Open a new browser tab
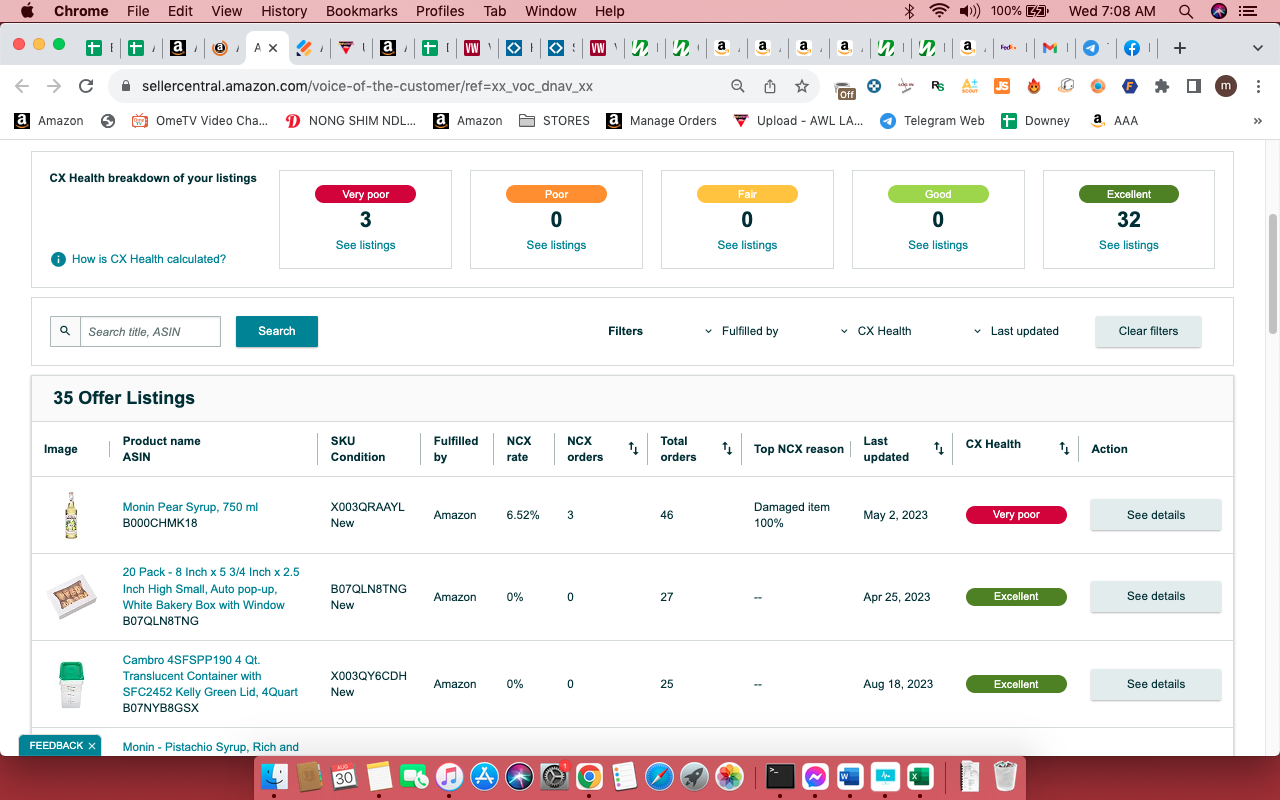Viewport: 1280px width, 800px height. click(1180, 48)
